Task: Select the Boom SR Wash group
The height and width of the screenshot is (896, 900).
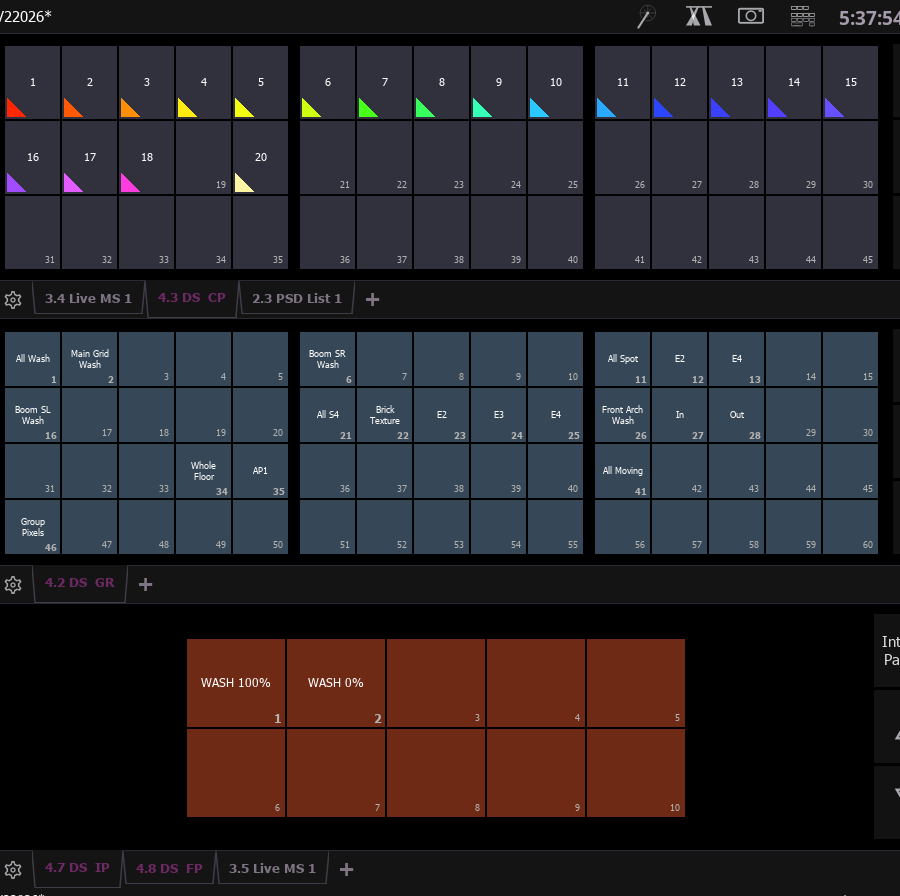Action: [328, 359]
